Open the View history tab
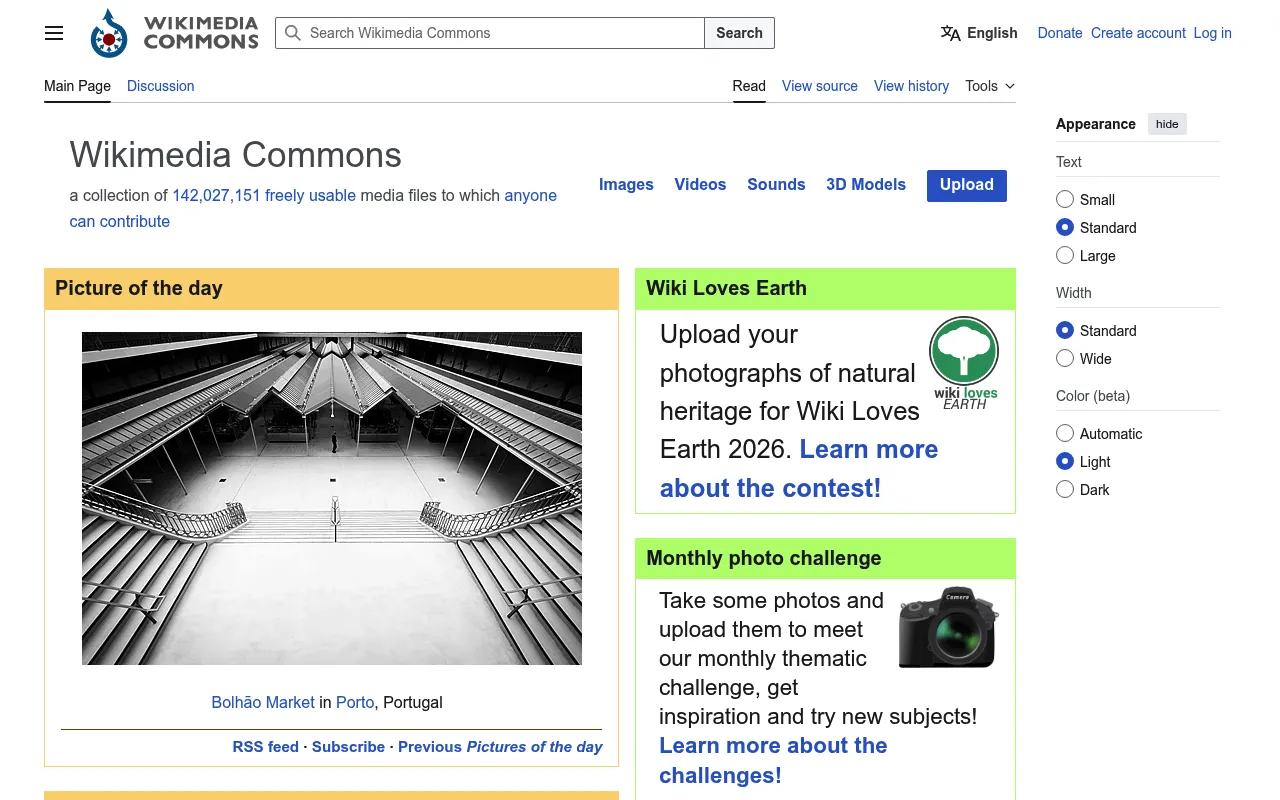This screenshot has height=800, width=1280. [911, 86]
